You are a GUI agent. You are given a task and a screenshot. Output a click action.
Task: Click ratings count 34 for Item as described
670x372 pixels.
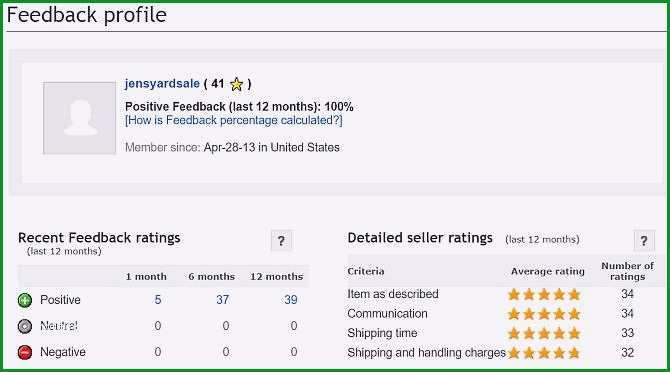pyautogui.click(x=627, y=294)
